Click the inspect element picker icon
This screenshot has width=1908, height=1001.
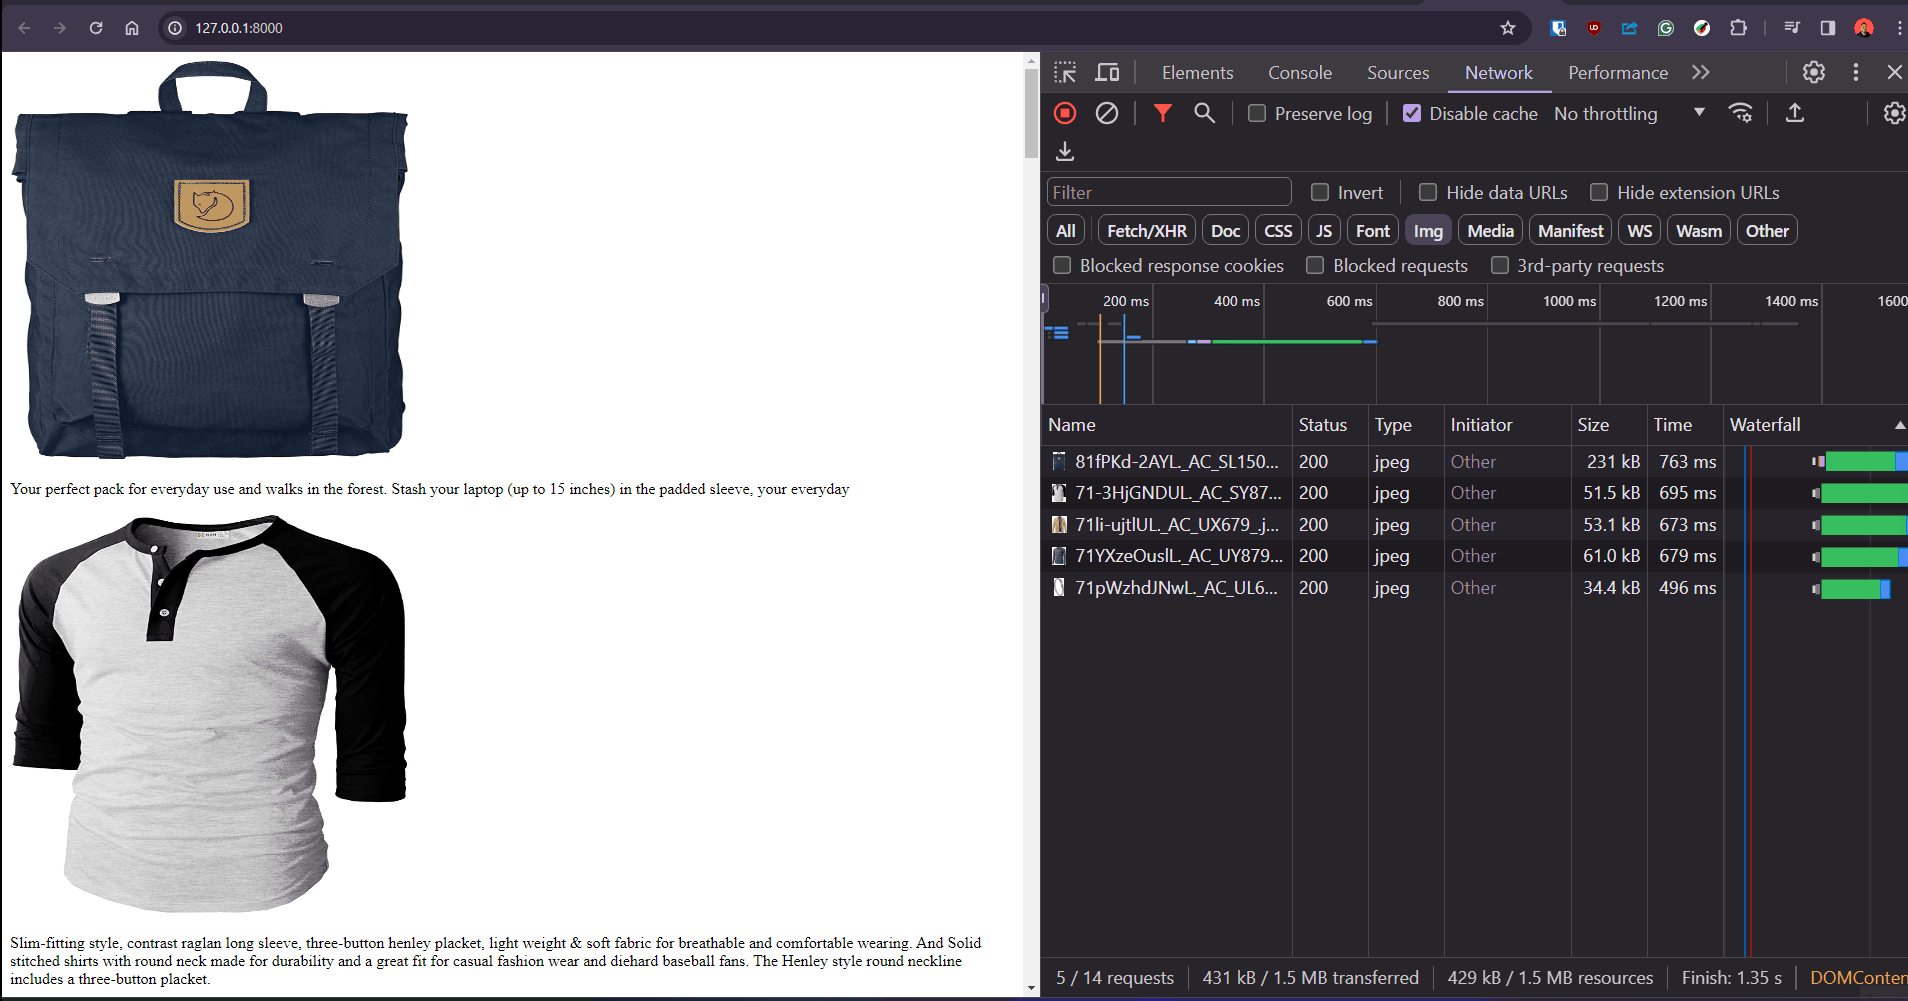tap(1065, 73)
